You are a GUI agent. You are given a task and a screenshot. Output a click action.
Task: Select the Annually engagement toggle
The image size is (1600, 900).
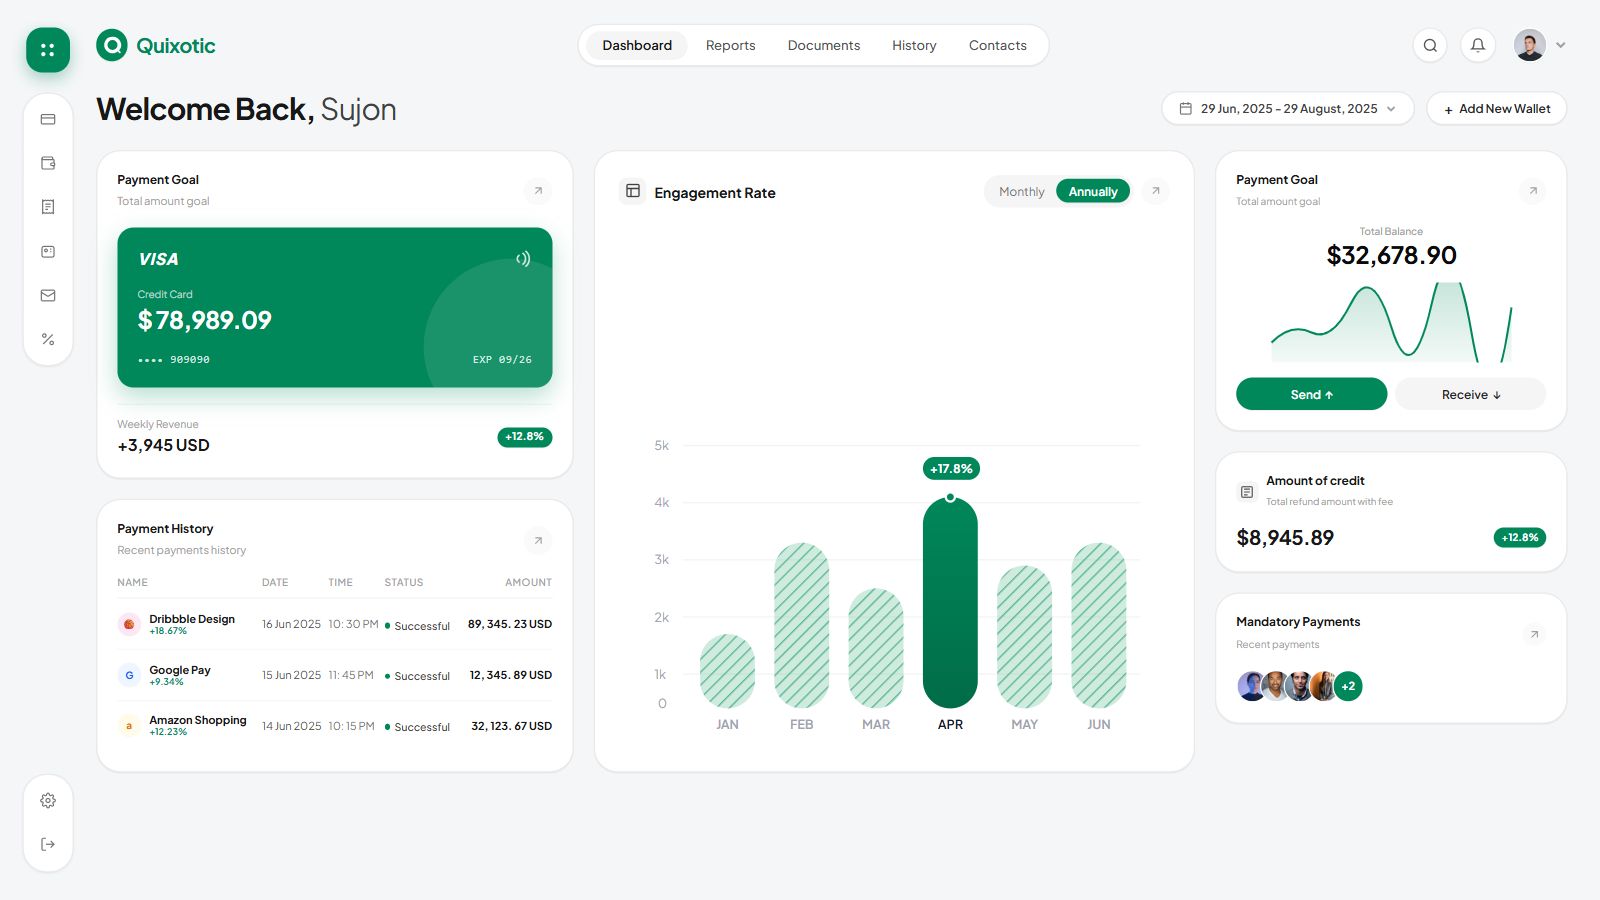(1093, 192)
